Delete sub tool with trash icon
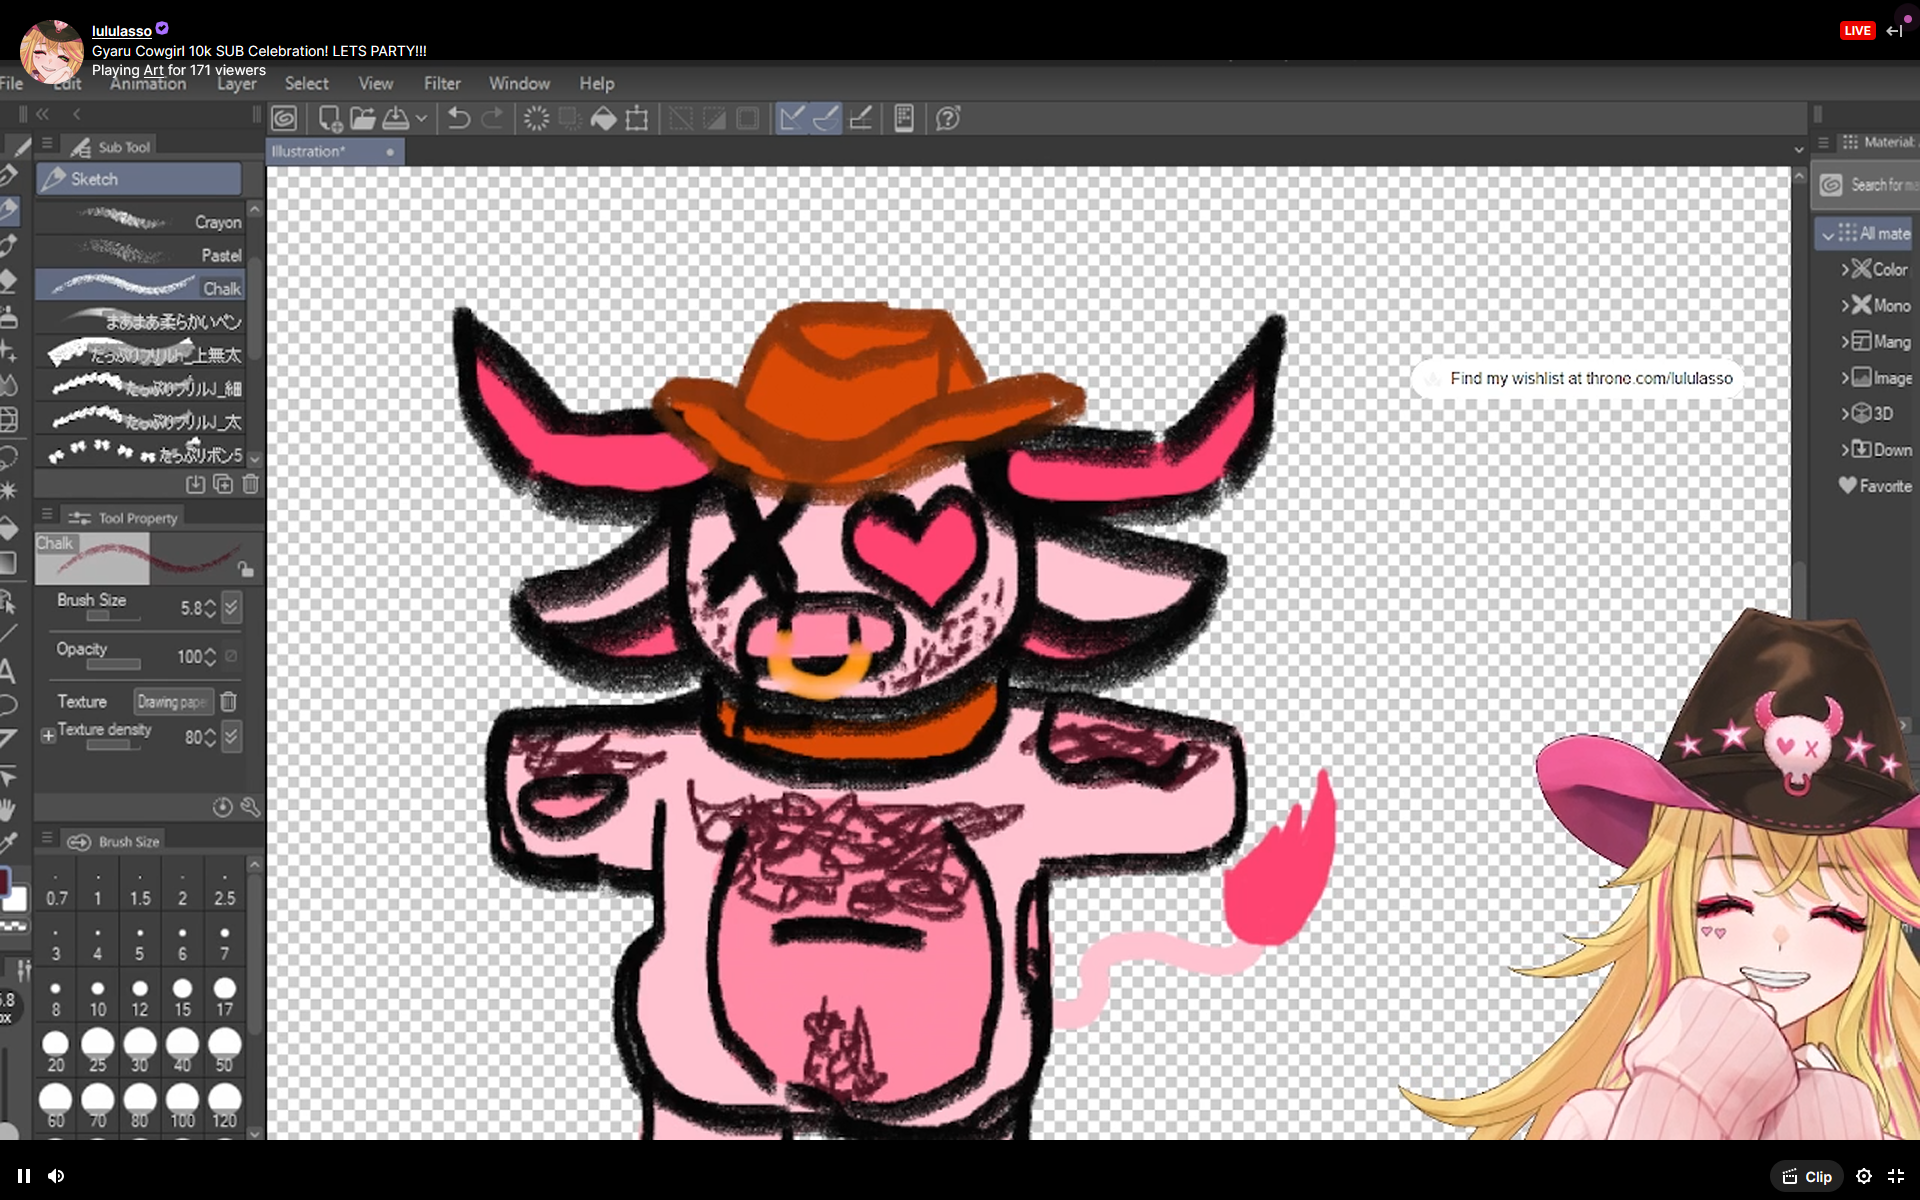The height and width of the screenshot is (1200, 1920). coord(250,484)
